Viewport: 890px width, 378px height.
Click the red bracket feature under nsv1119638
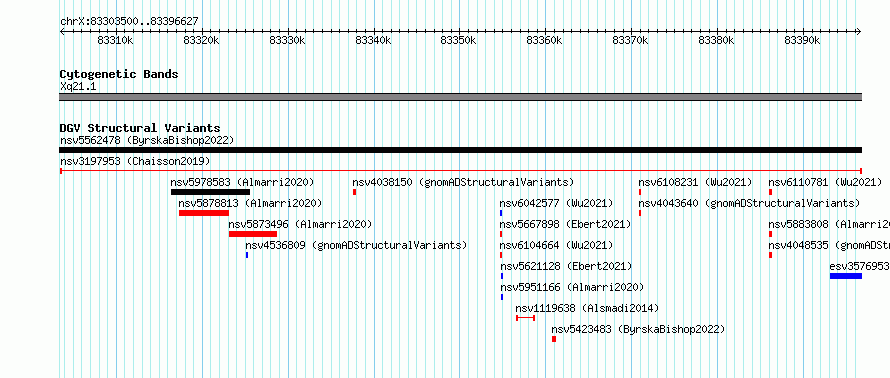(x=526, y=318)
